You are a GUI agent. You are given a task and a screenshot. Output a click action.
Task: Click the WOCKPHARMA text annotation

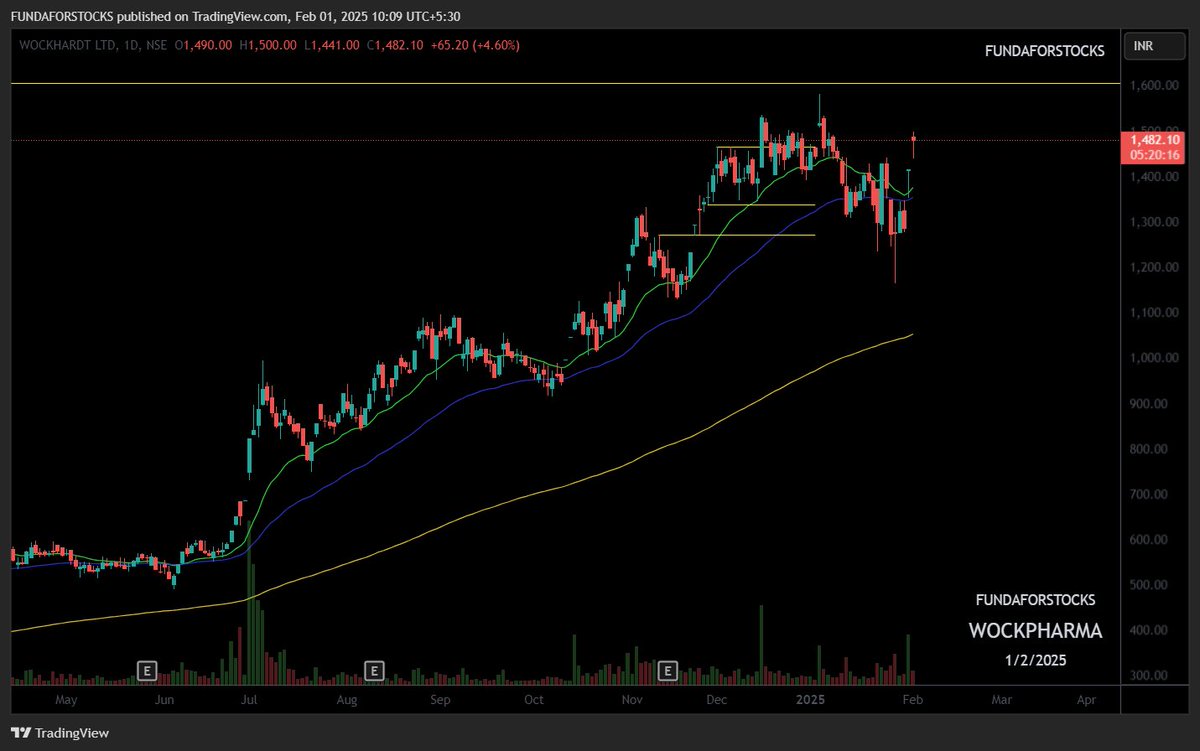pos(1035,631)
